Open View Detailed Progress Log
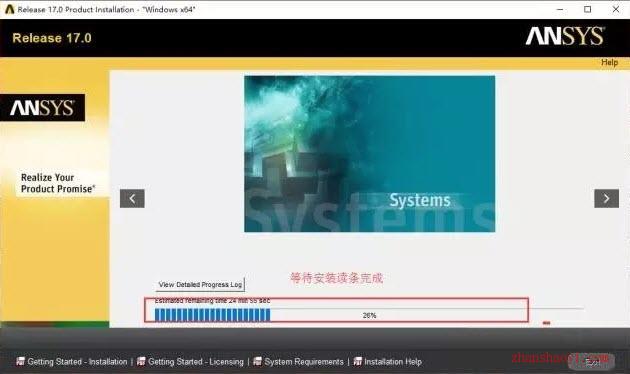Screen dimensions: 630x374 tap(200, 284)
